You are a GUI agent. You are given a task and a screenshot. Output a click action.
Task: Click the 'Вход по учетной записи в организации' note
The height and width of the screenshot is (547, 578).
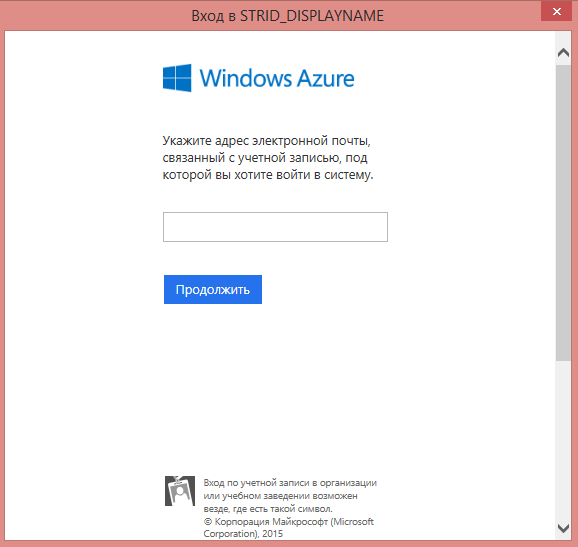pyautogui.click(x=290, y=495)
